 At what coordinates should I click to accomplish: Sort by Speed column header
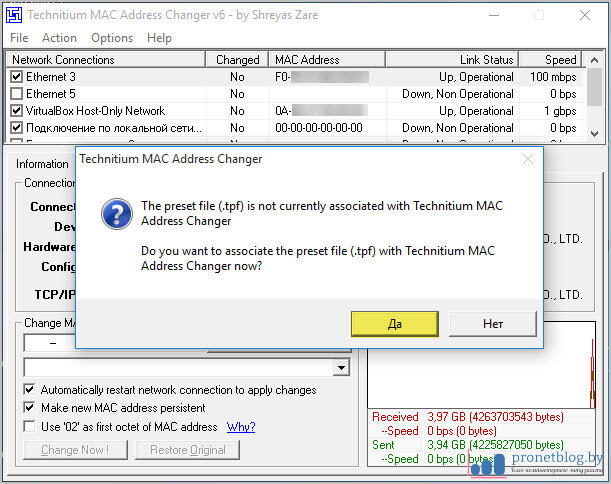click(551, 60)
